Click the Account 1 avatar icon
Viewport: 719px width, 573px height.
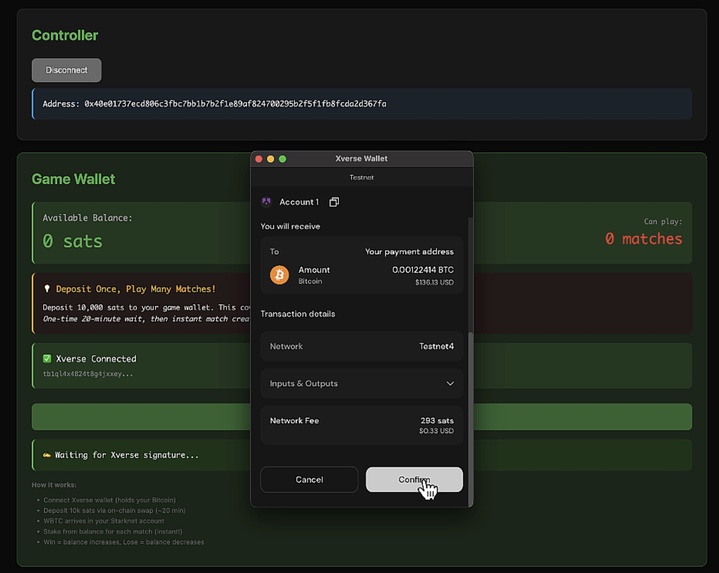[x=266, y=202]
